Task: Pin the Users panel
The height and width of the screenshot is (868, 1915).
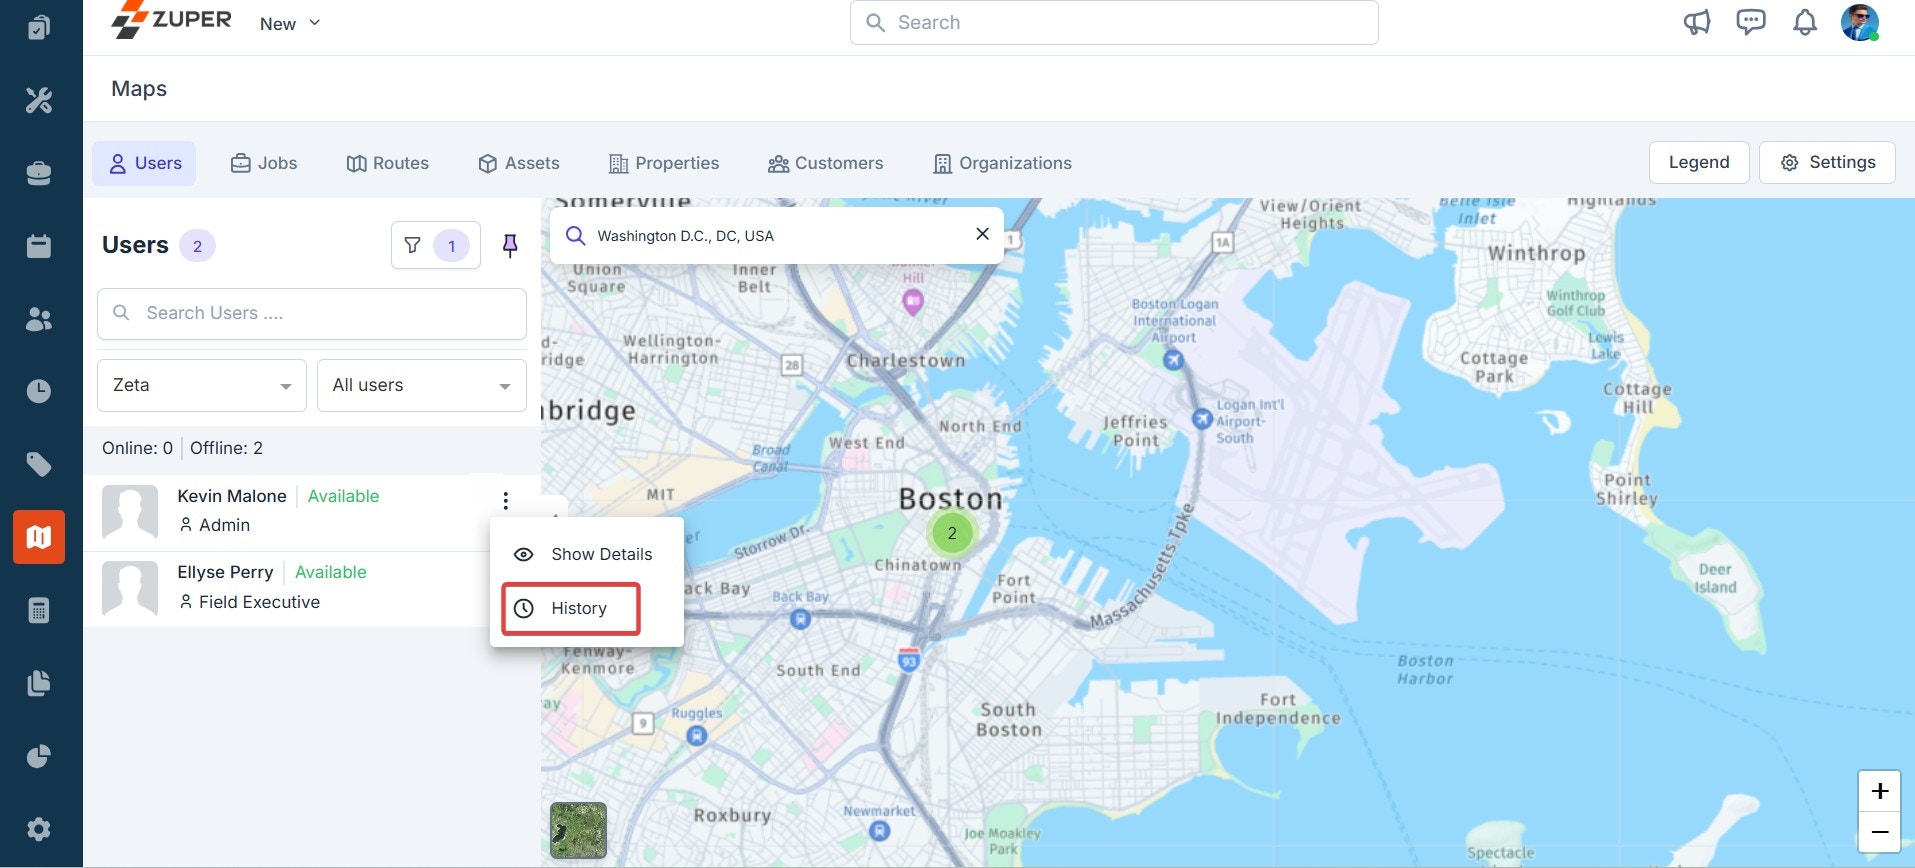Action: [510, 245]
